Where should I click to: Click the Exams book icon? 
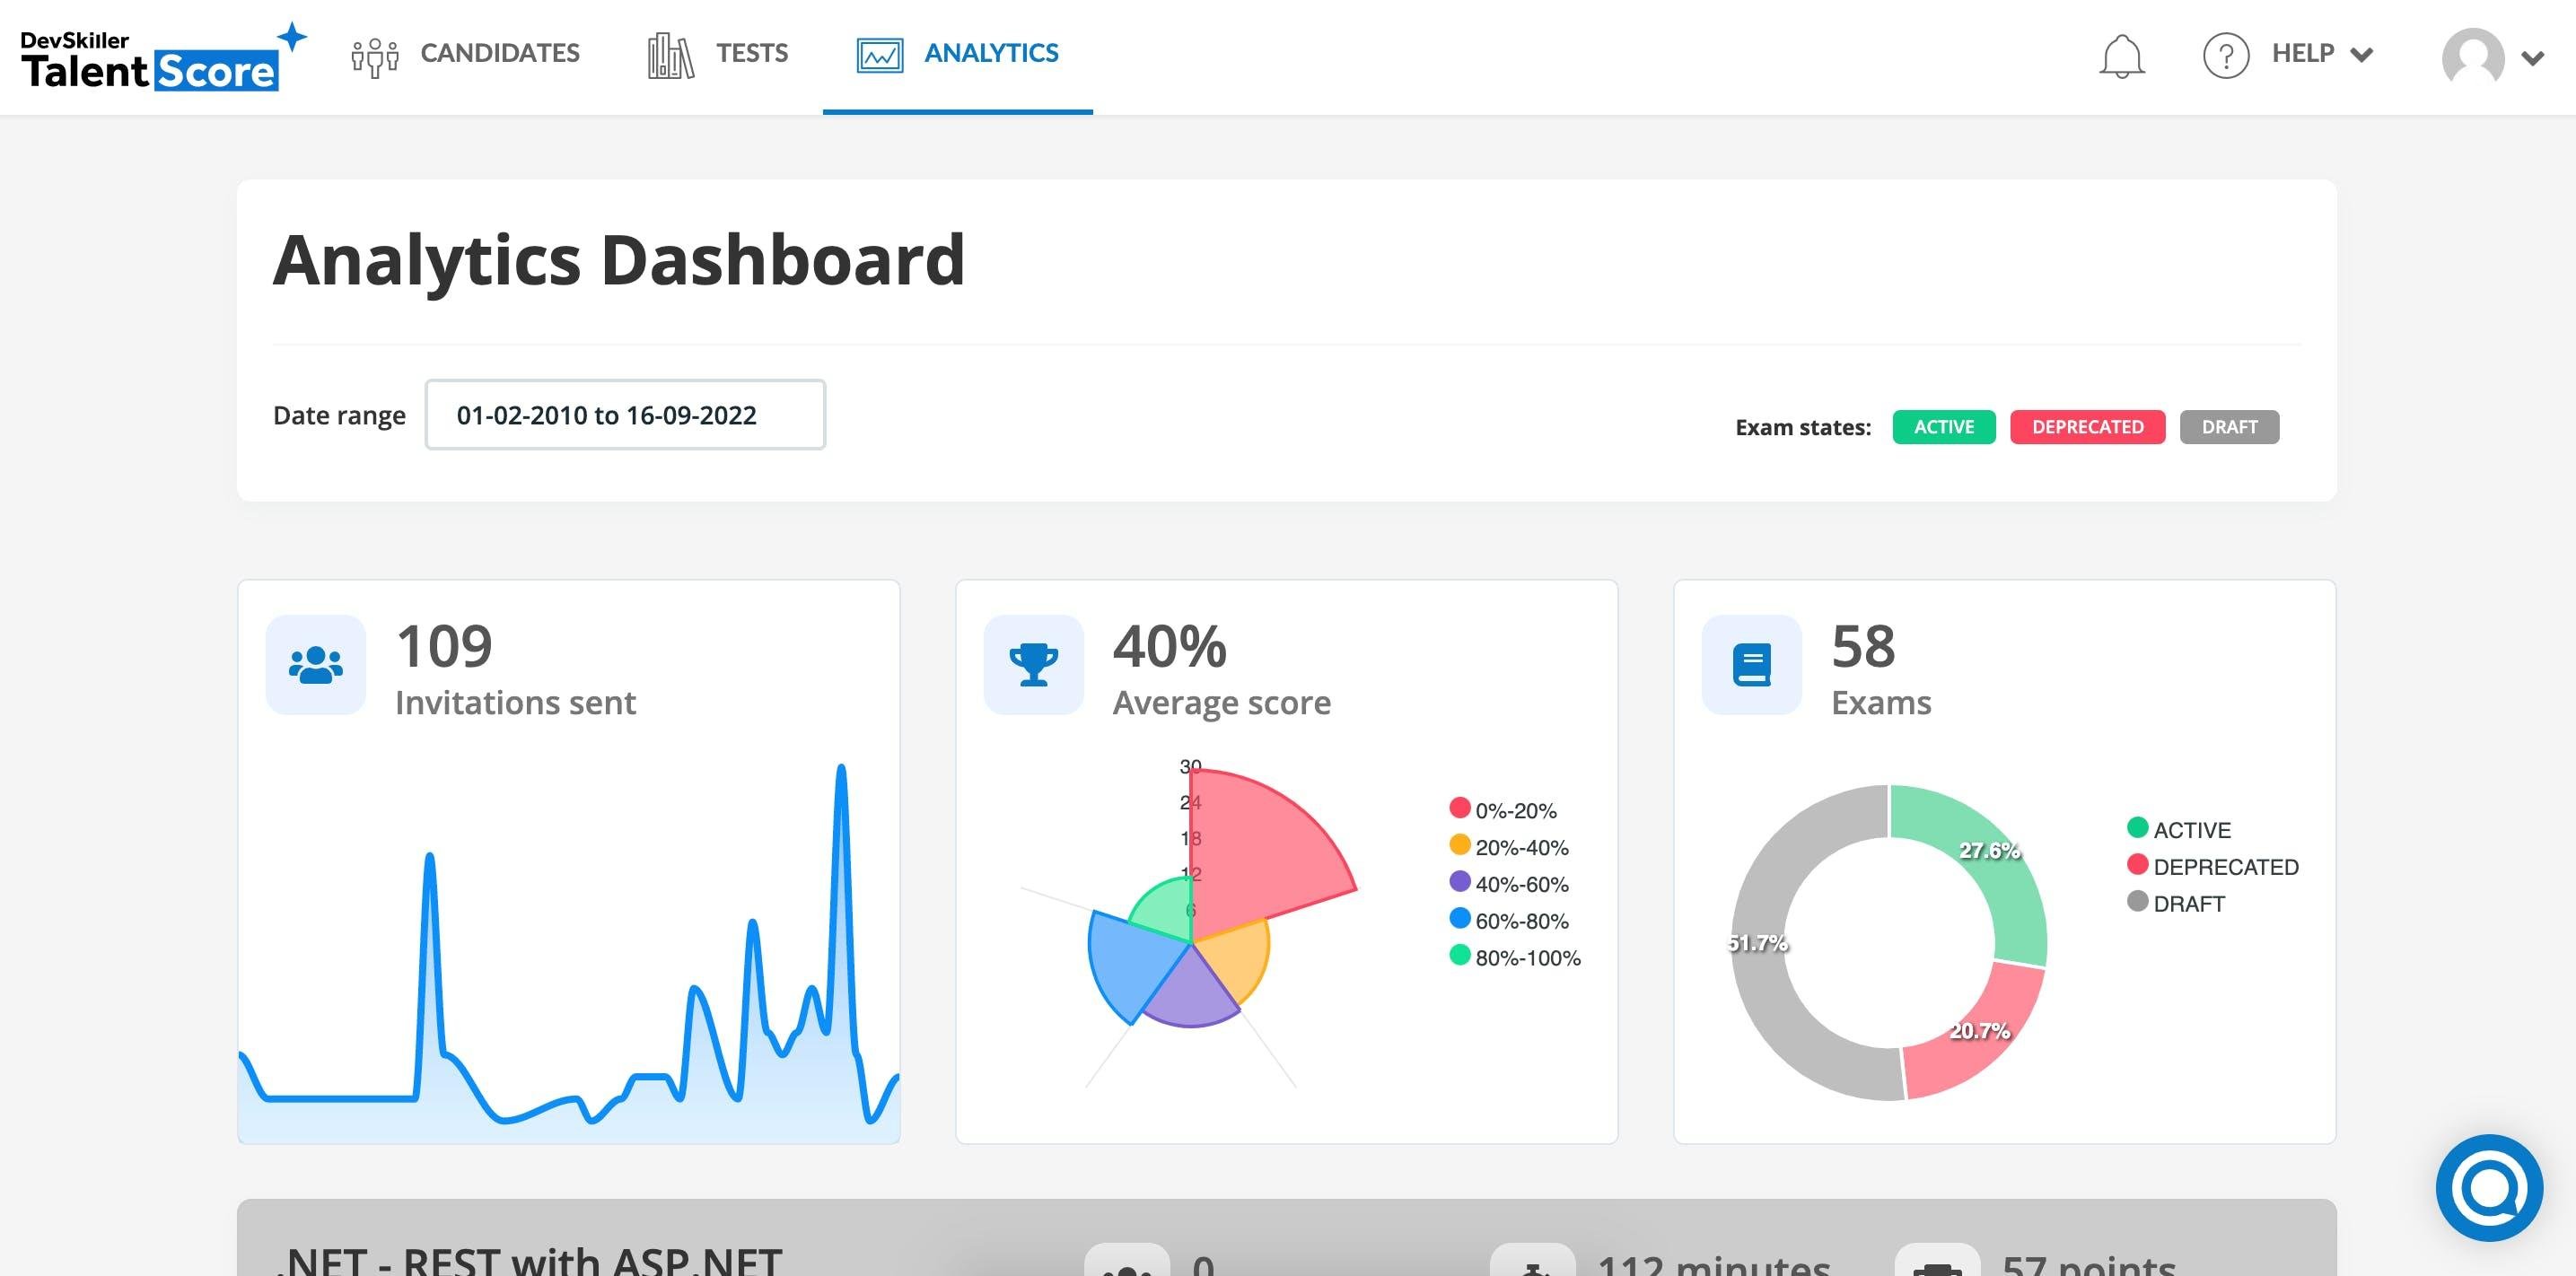pos(1751,665)
